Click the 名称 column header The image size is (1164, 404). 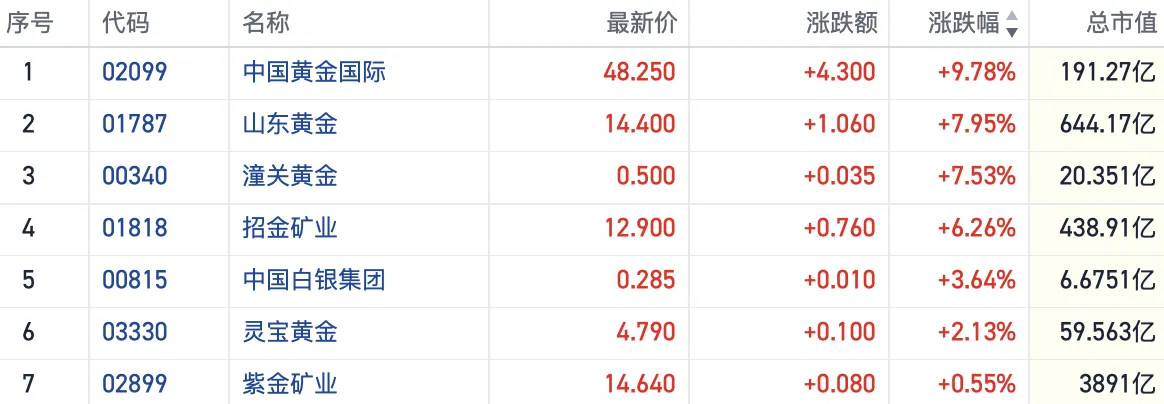[266, 24]
